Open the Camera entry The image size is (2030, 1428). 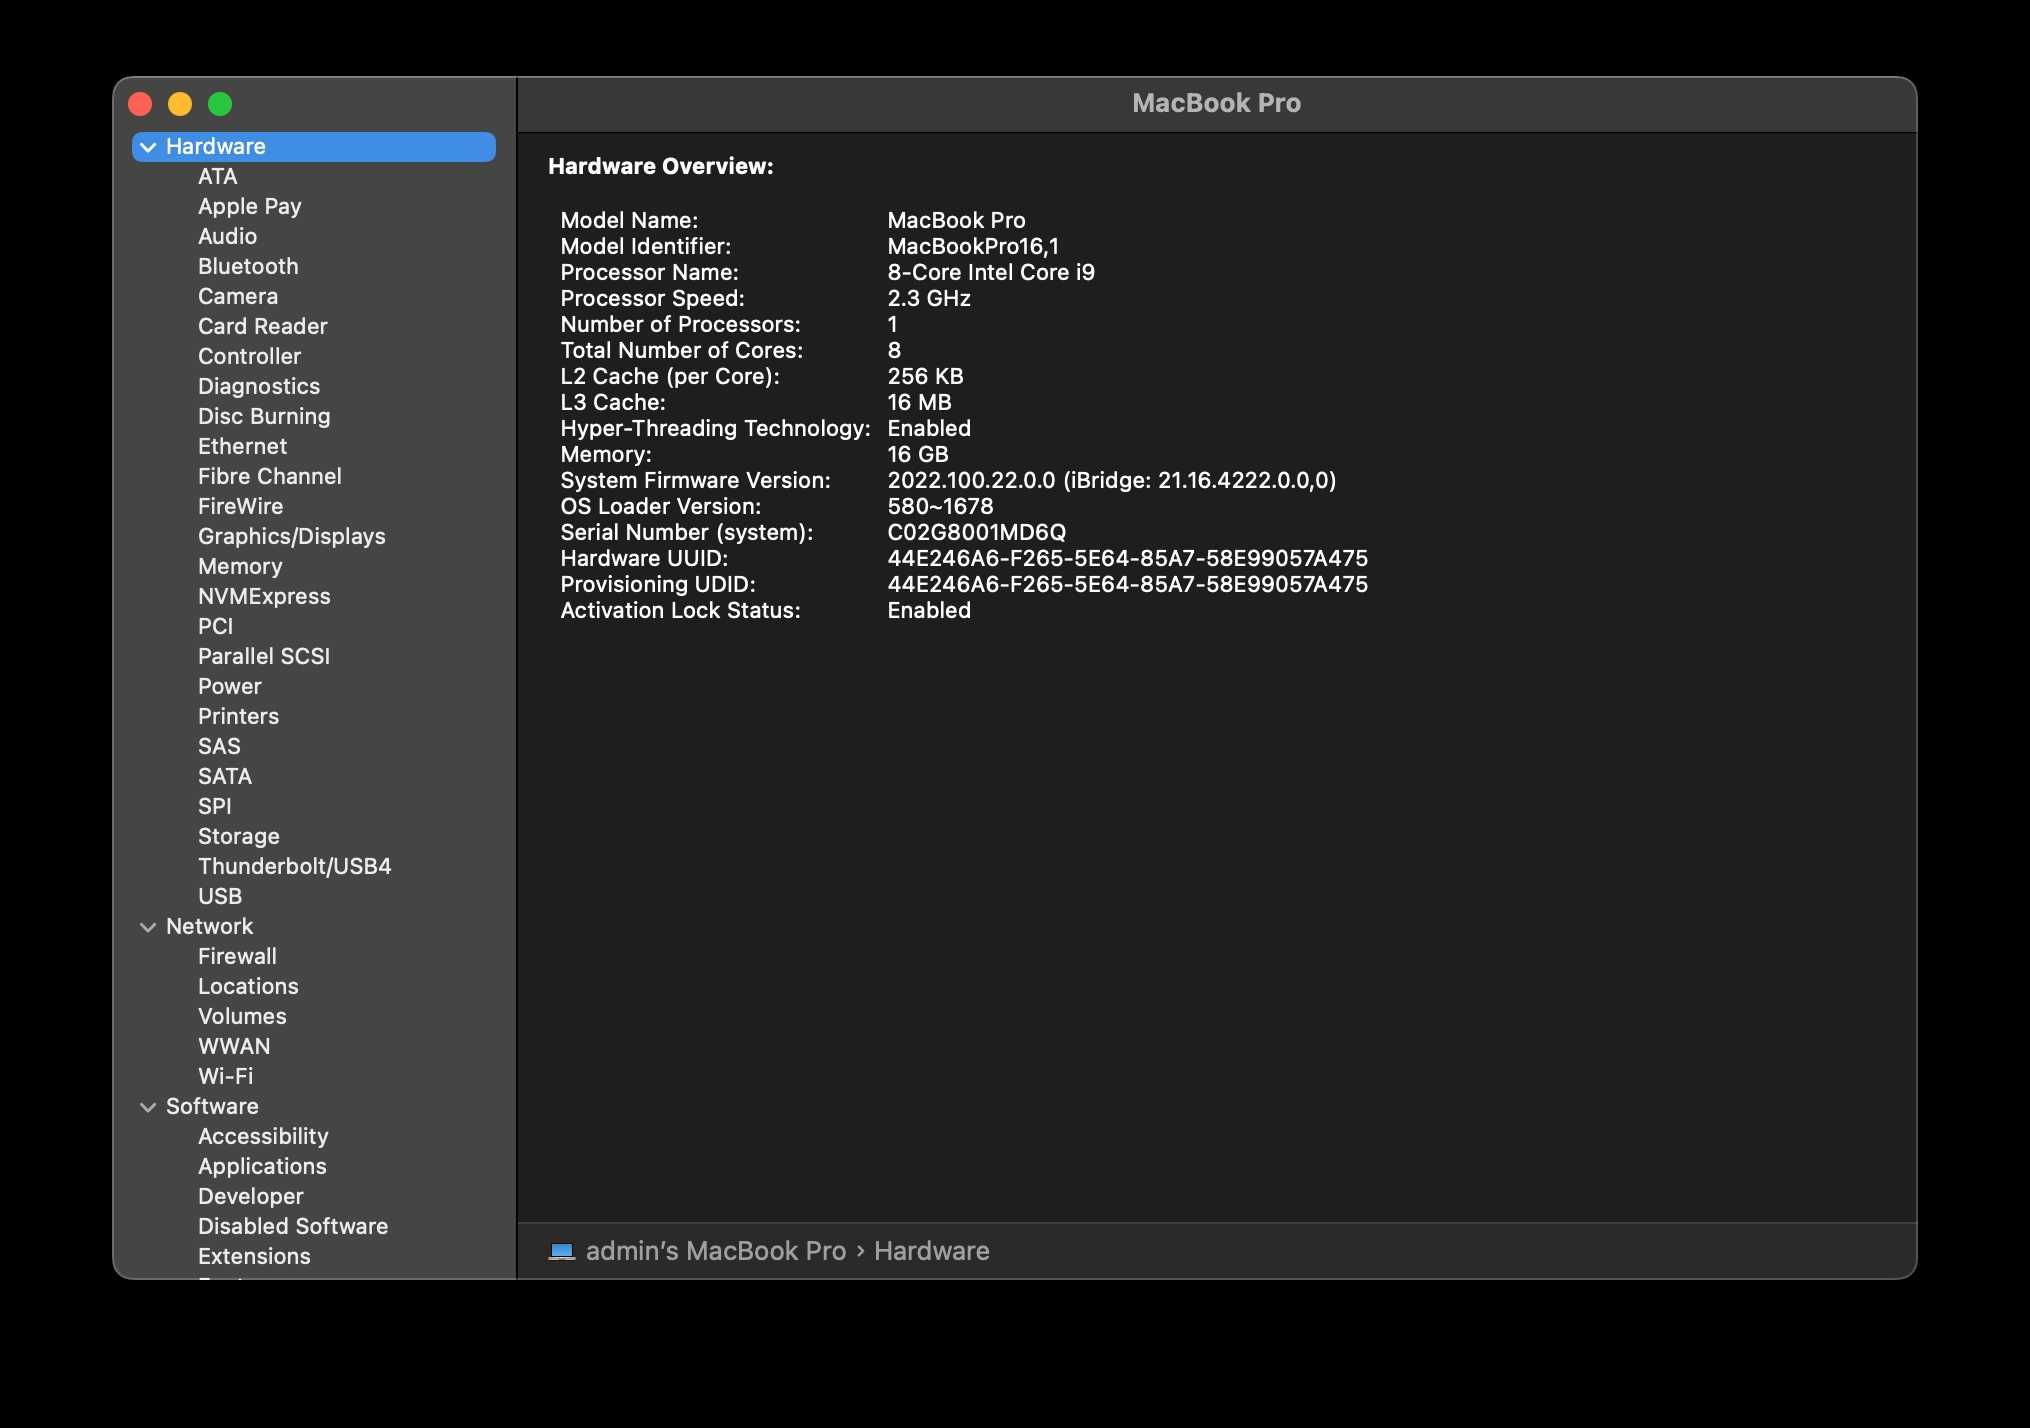coord(238,297)
